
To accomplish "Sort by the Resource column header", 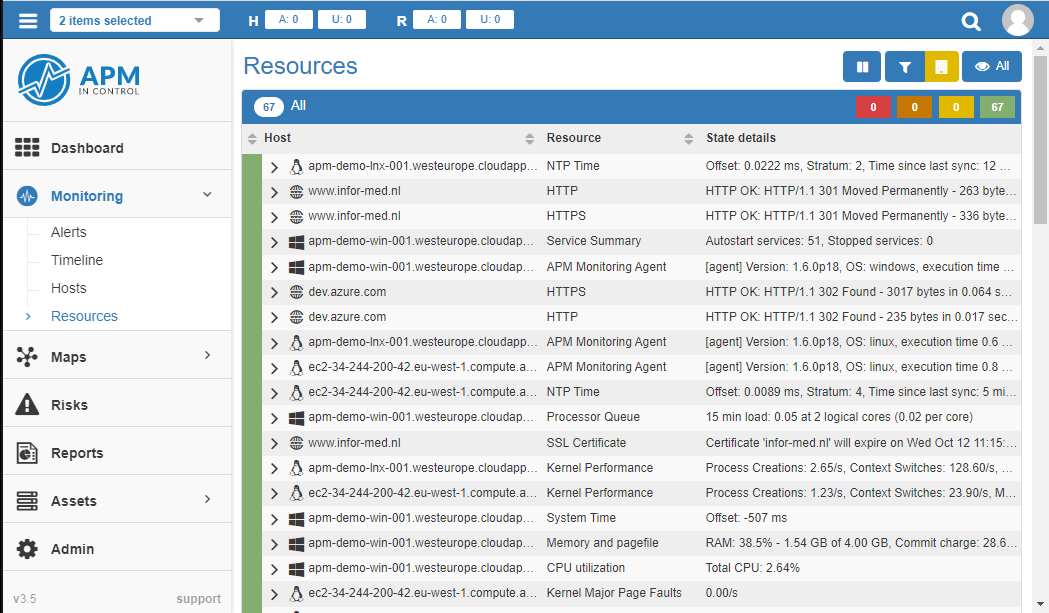I will 574,138.
